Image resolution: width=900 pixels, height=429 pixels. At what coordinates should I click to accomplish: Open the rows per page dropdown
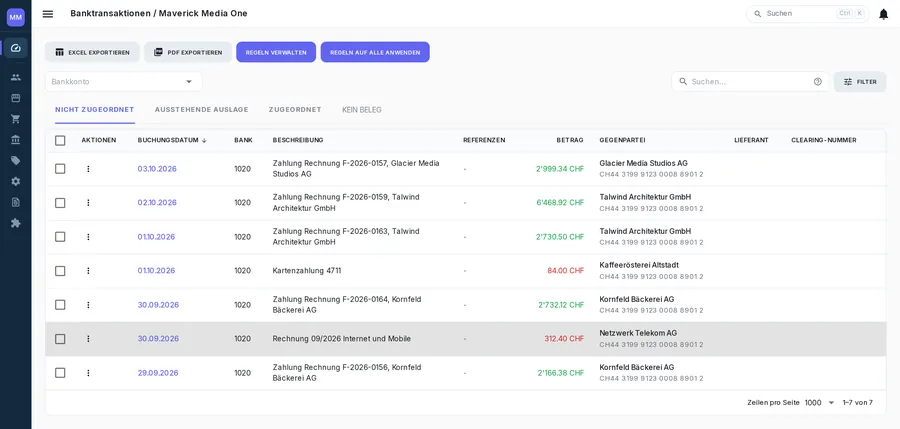pos(820,403)
